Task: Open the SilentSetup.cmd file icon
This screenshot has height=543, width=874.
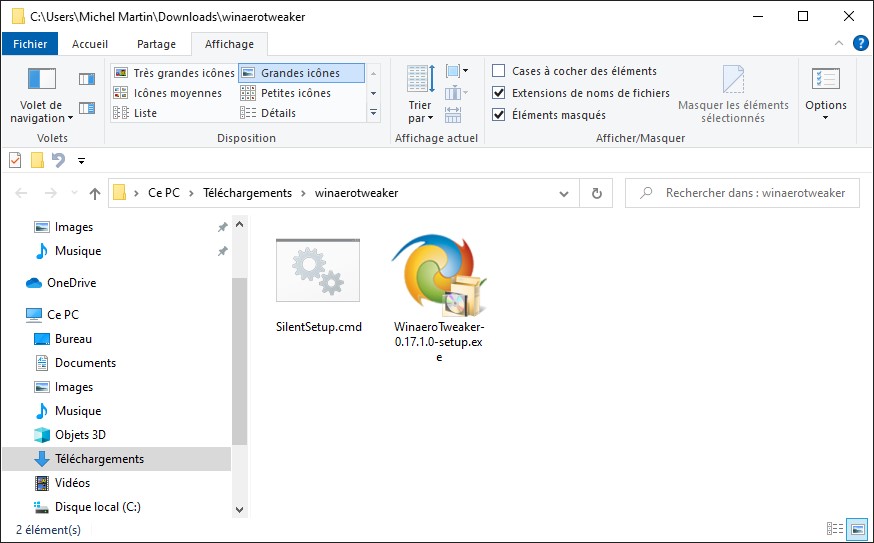Action: point(317,271)
